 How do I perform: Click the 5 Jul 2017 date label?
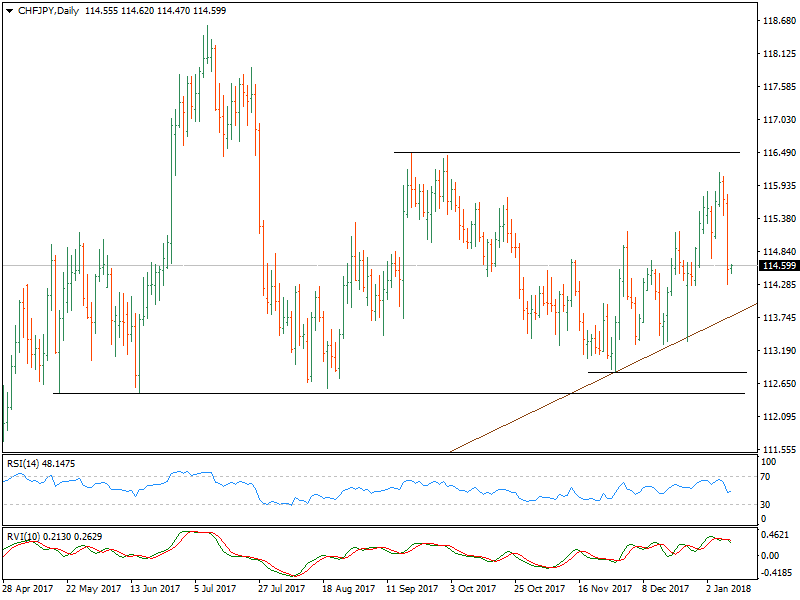click(x=215, y=589)
